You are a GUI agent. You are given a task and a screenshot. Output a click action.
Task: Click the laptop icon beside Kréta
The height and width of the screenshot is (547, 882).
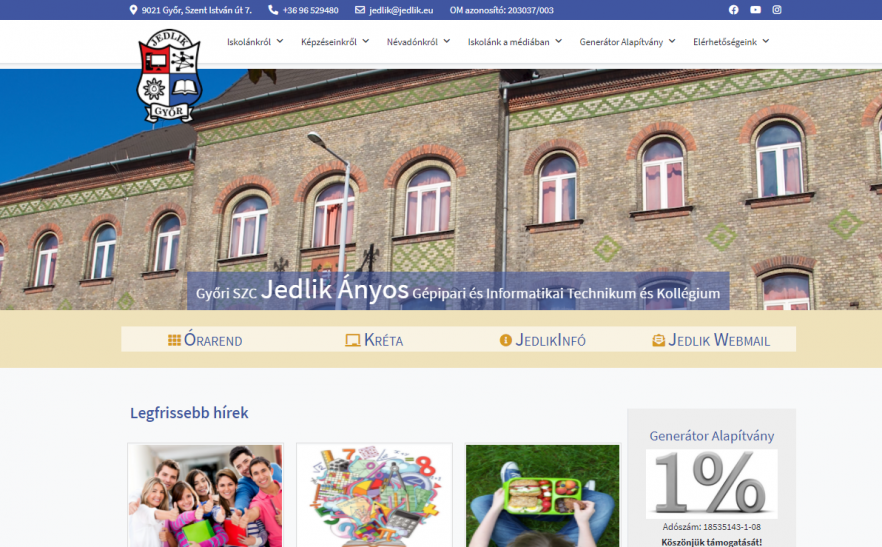[353, 340]
